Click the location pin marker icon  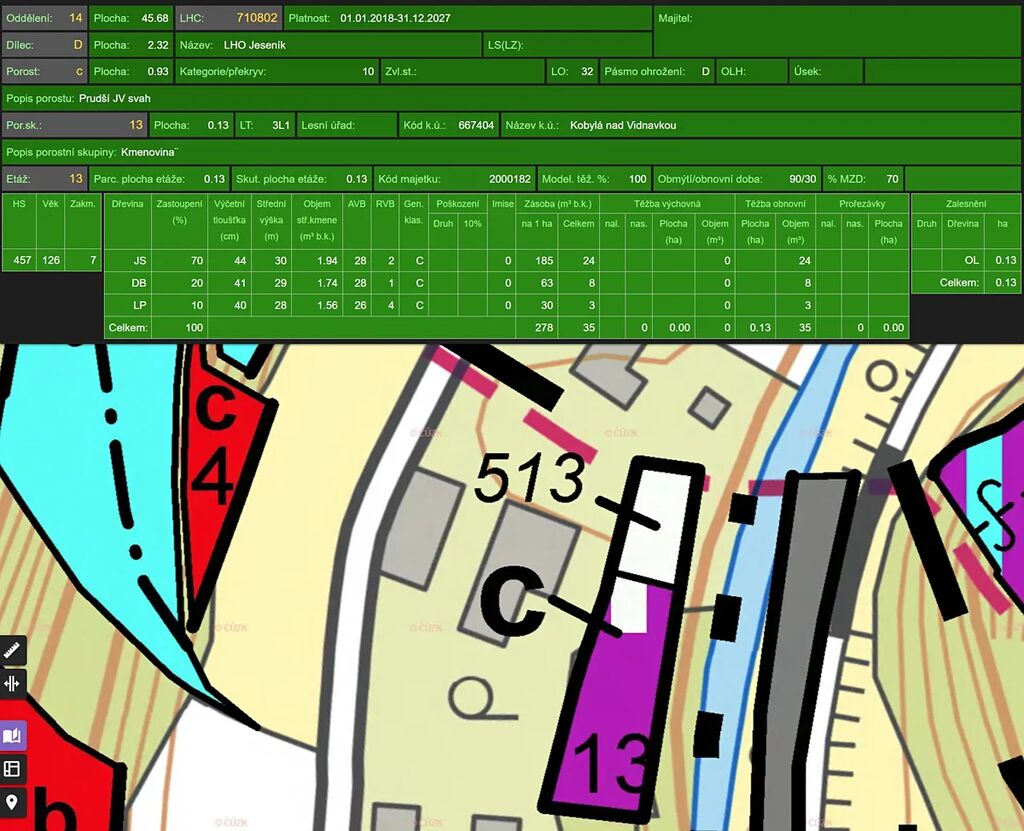(x=13, y=801)
